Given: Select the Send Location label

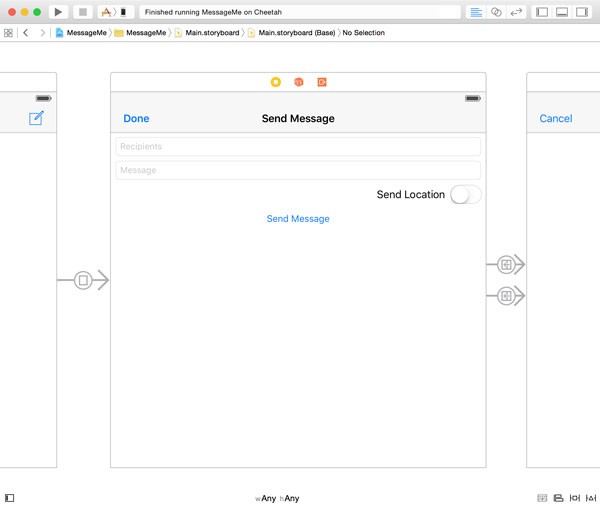Looking at the screenshot, I should tap(411, 194).
